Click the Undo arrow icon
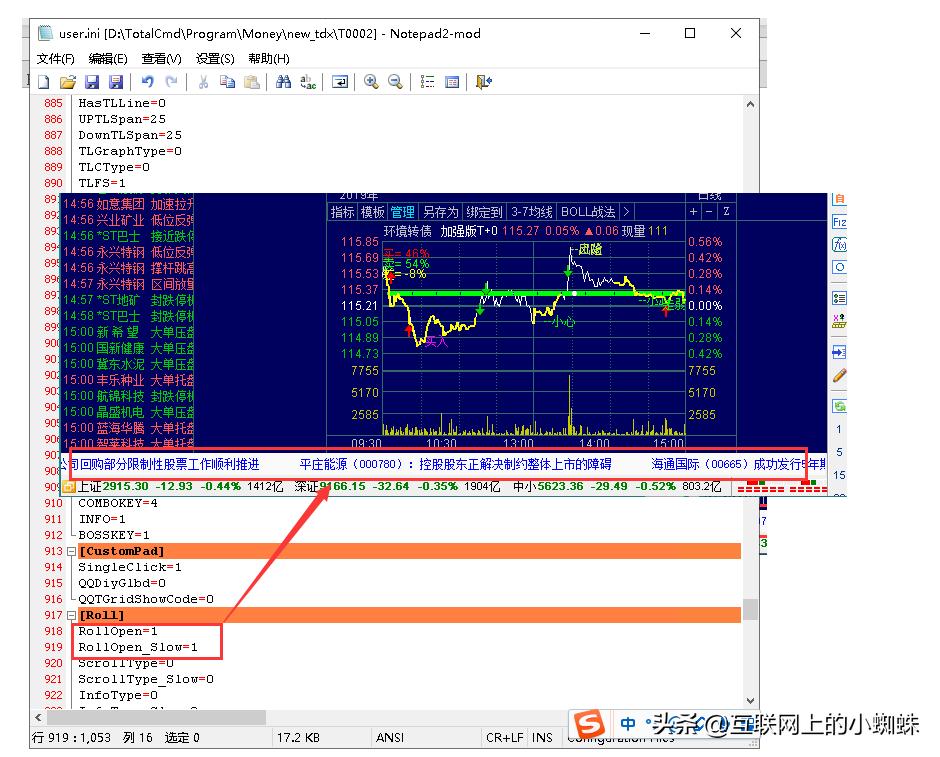Screen dimensions: 940x757 click(147, 82)
